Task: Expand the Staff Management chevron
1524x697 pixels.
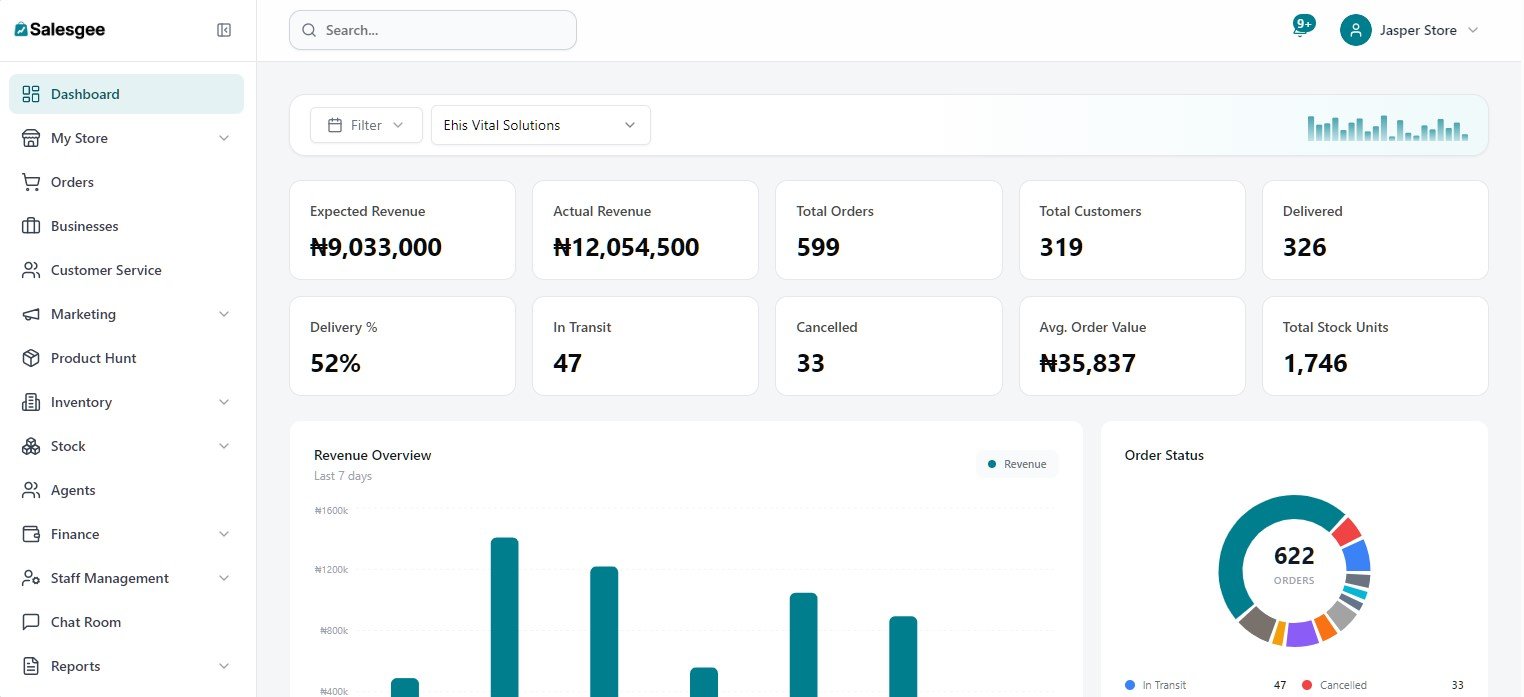Action: point(224,578)
